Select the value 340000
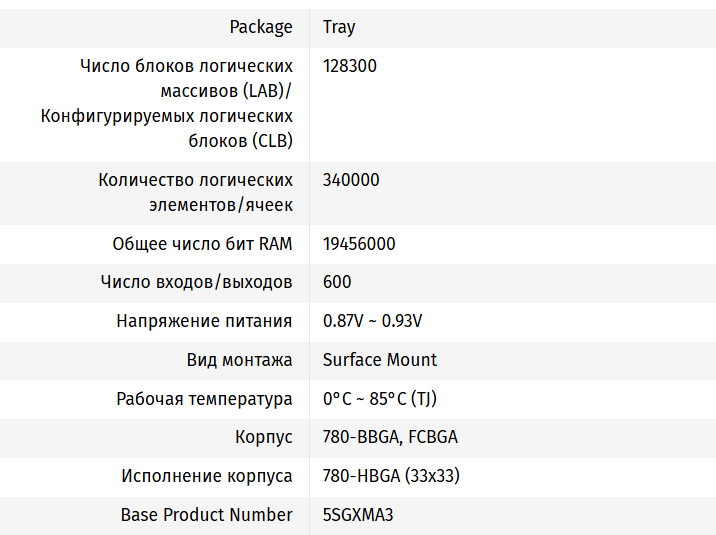 click(x=351, y=180)
